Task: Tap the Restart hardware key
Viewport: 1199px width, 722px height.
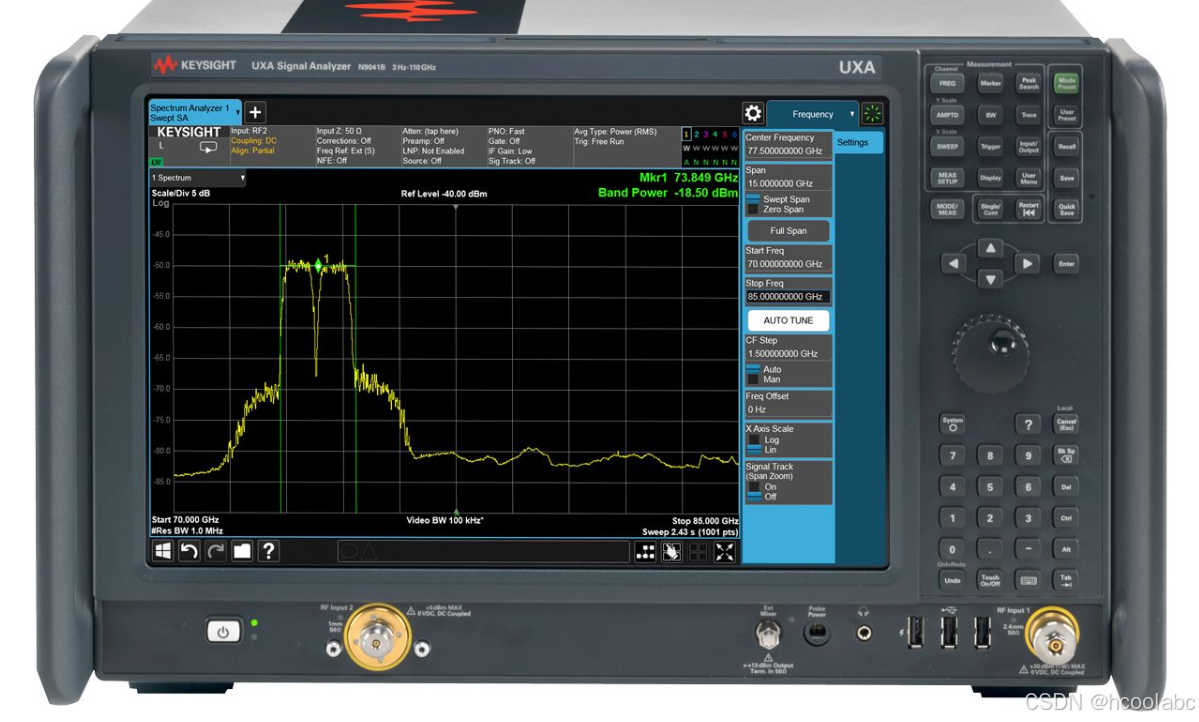Action: point(1028,209)
